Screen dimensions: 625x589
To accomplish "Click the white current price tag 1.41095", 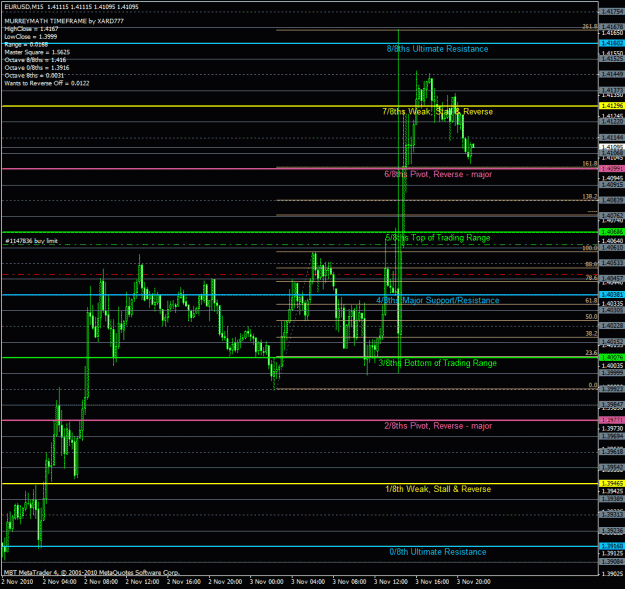I will click(x=612, y=147).
